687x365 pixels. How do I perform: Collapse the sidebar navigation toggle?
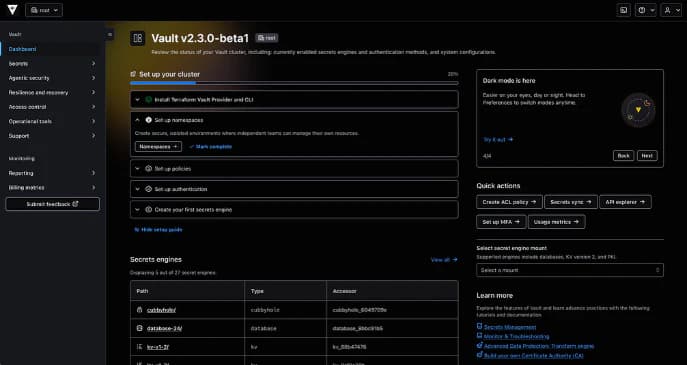pos(110,35)
